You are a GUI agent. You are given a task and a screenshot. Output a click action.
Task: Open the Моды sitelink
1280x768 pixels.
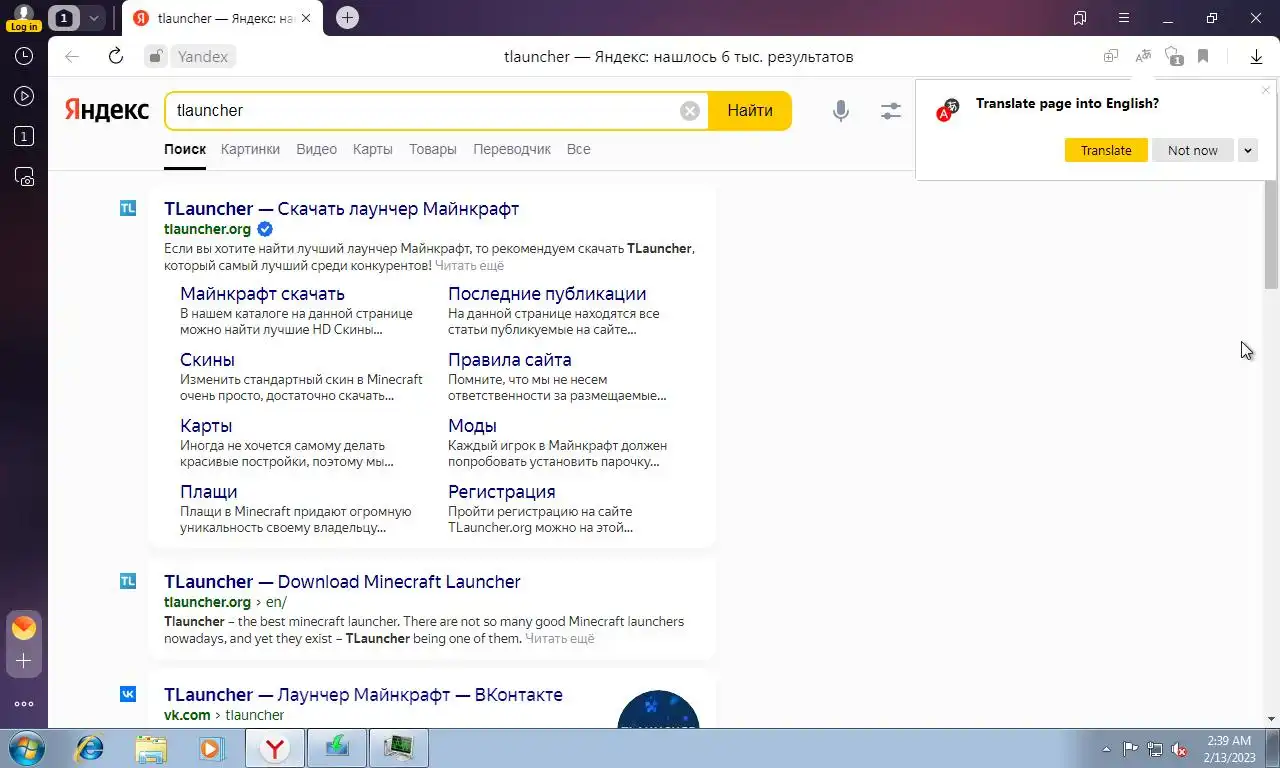[472, 426]
